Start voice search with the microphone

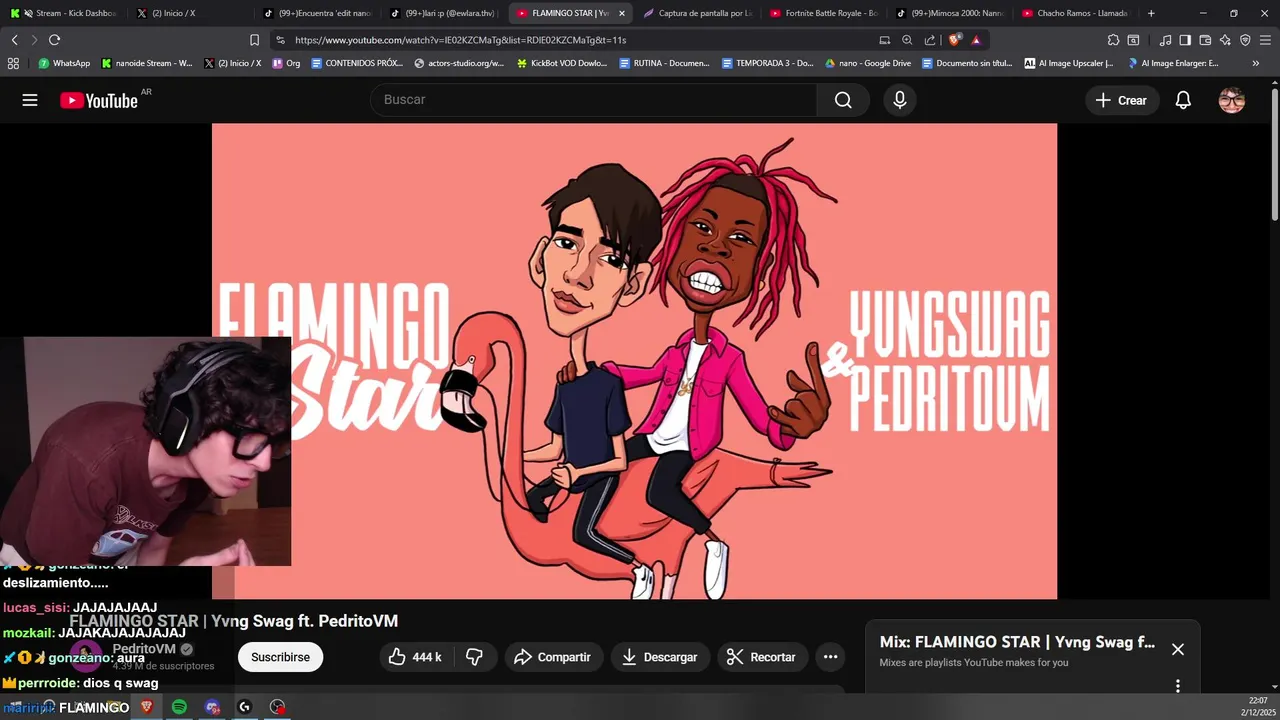point(900,100)
